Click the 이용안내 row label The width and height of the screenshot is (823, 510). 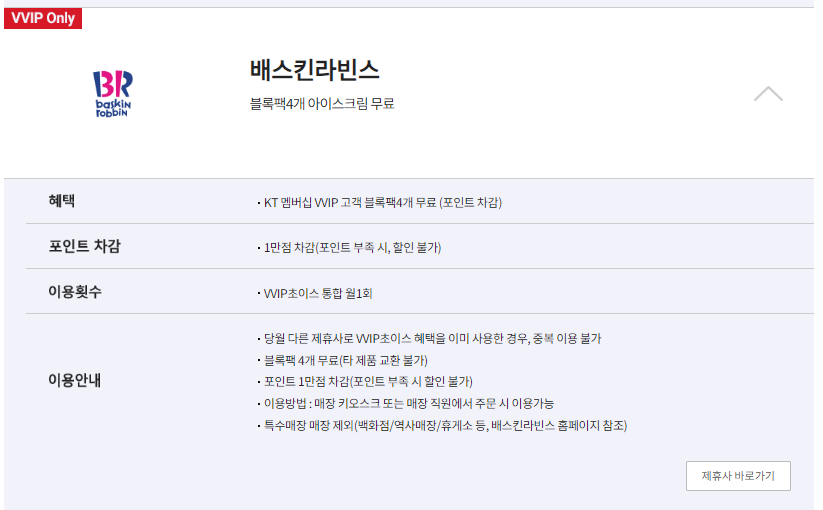click(75, 380)
